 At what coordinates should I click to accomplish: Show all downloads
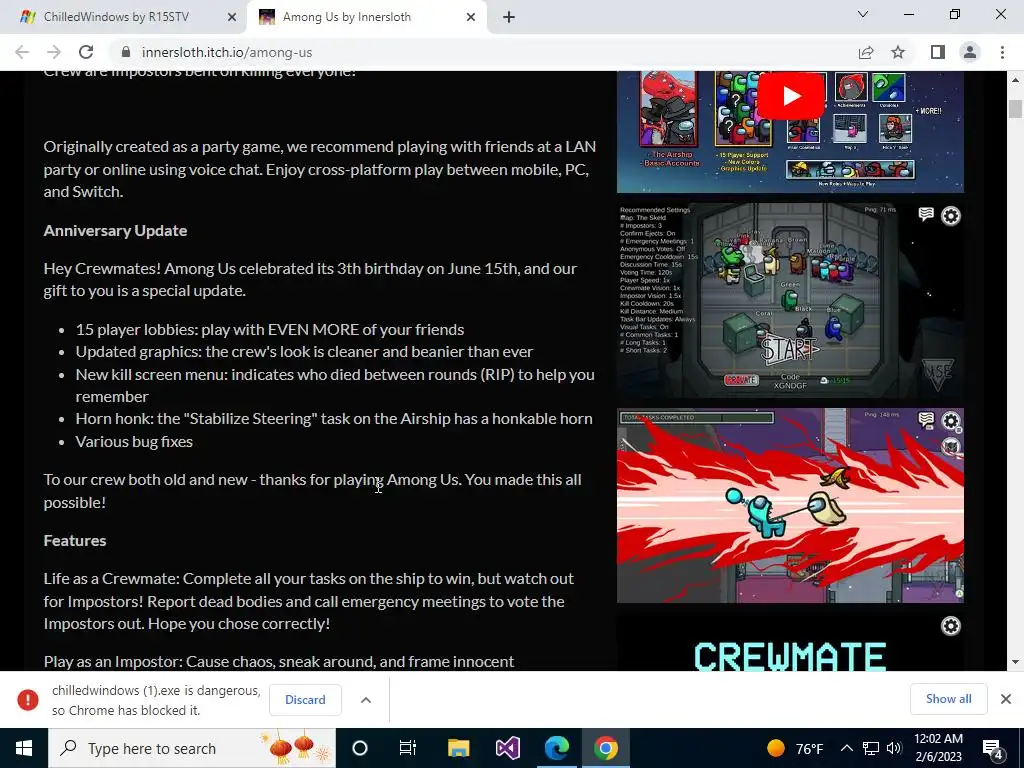(948, 699)
